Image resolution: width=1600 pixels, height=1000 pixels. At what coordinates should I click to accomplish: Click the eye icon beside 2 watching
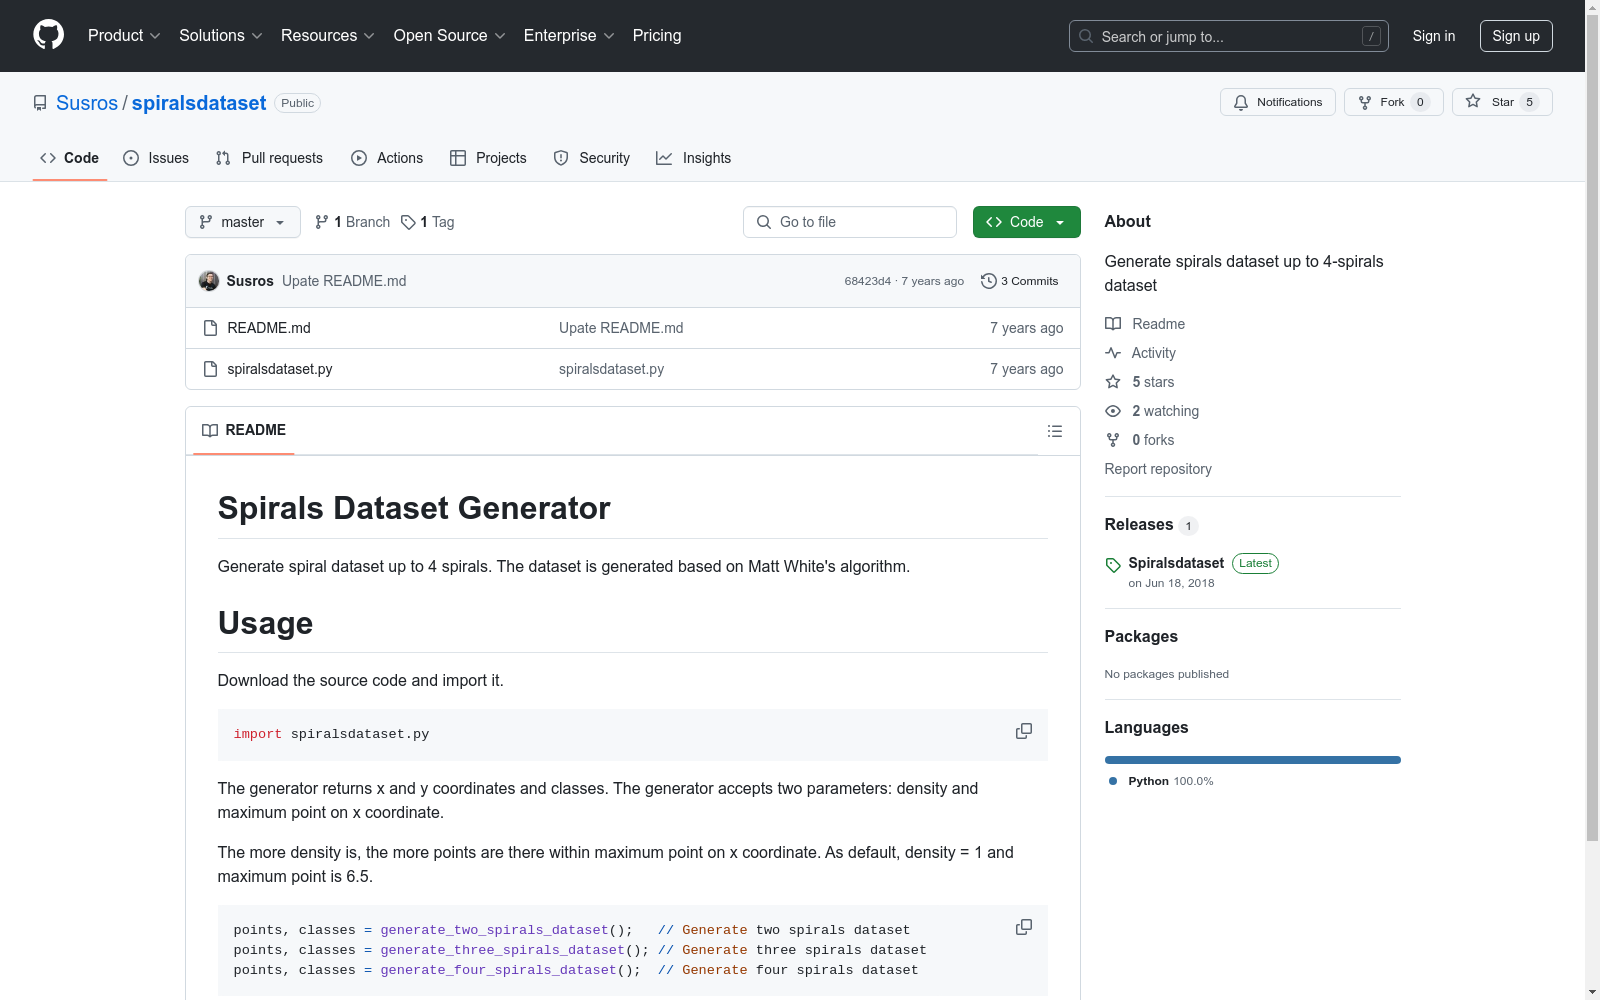pos(1113,411)
